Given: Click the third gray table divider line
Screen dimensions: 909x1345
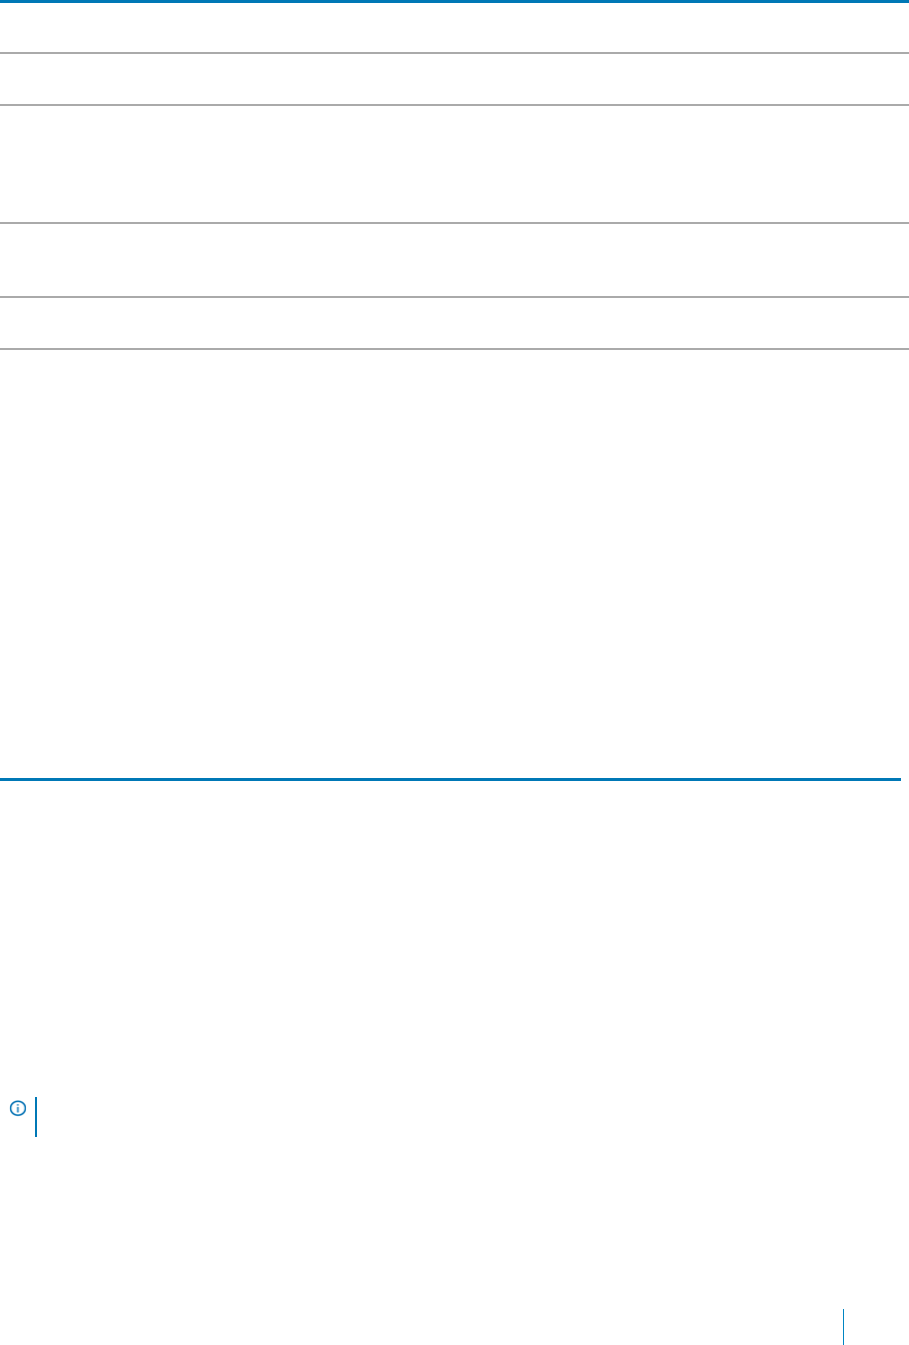Looking at the screenshot, I should pyautogui.click(x=454, y=223).
